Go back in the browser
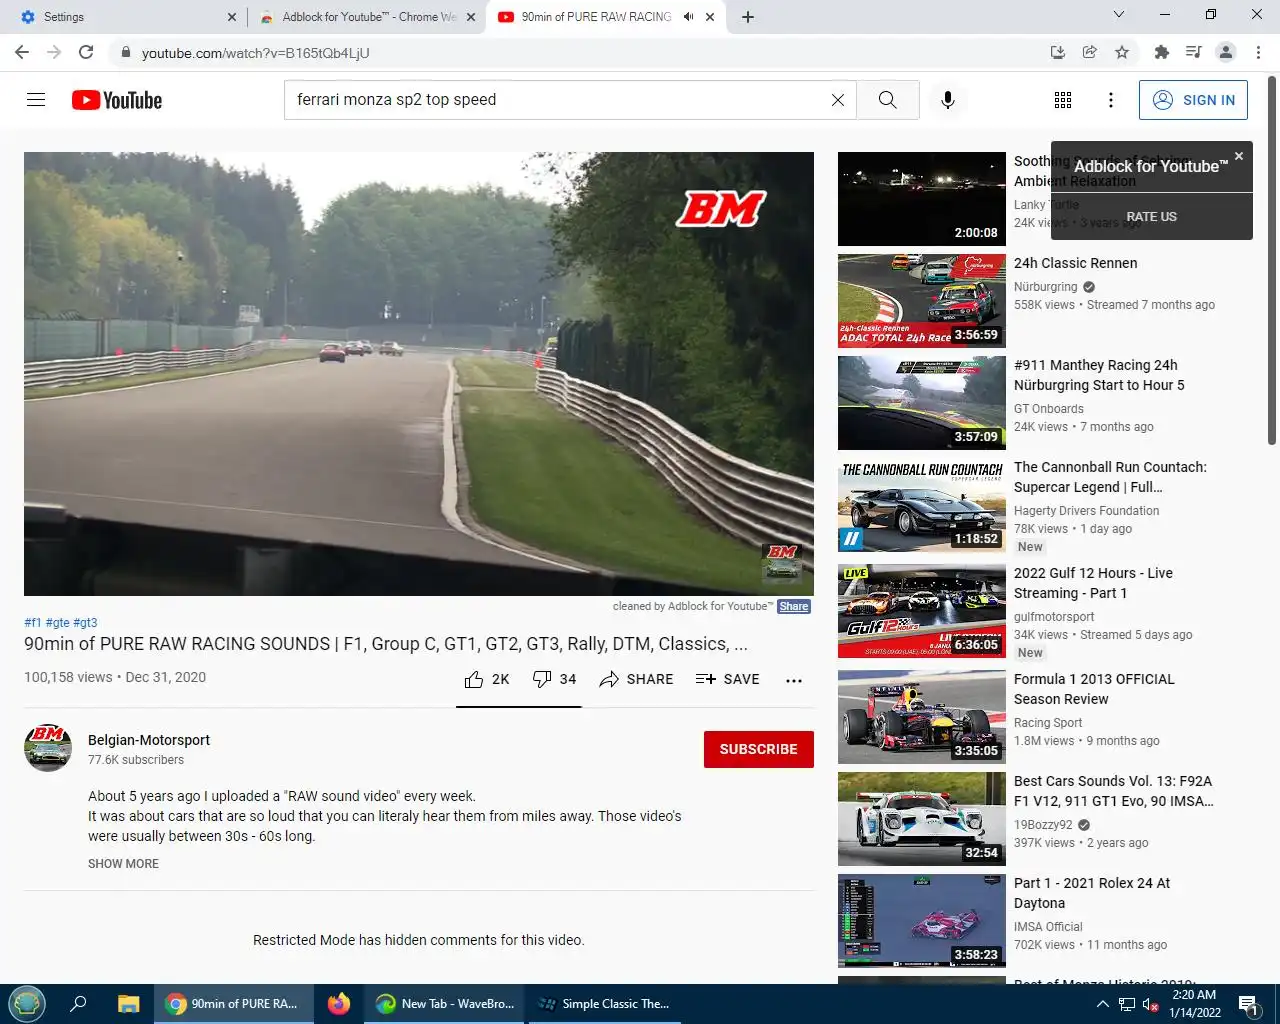The image size is (1280, 1024). 22,52
